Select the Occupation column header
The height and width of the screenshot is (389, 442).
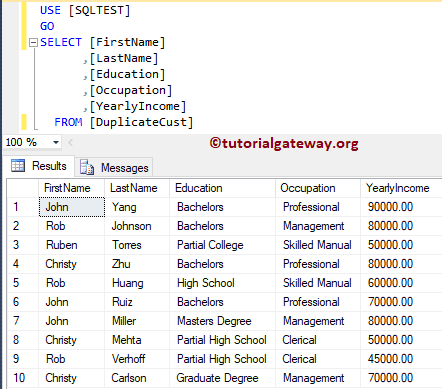tap(318, 188)
